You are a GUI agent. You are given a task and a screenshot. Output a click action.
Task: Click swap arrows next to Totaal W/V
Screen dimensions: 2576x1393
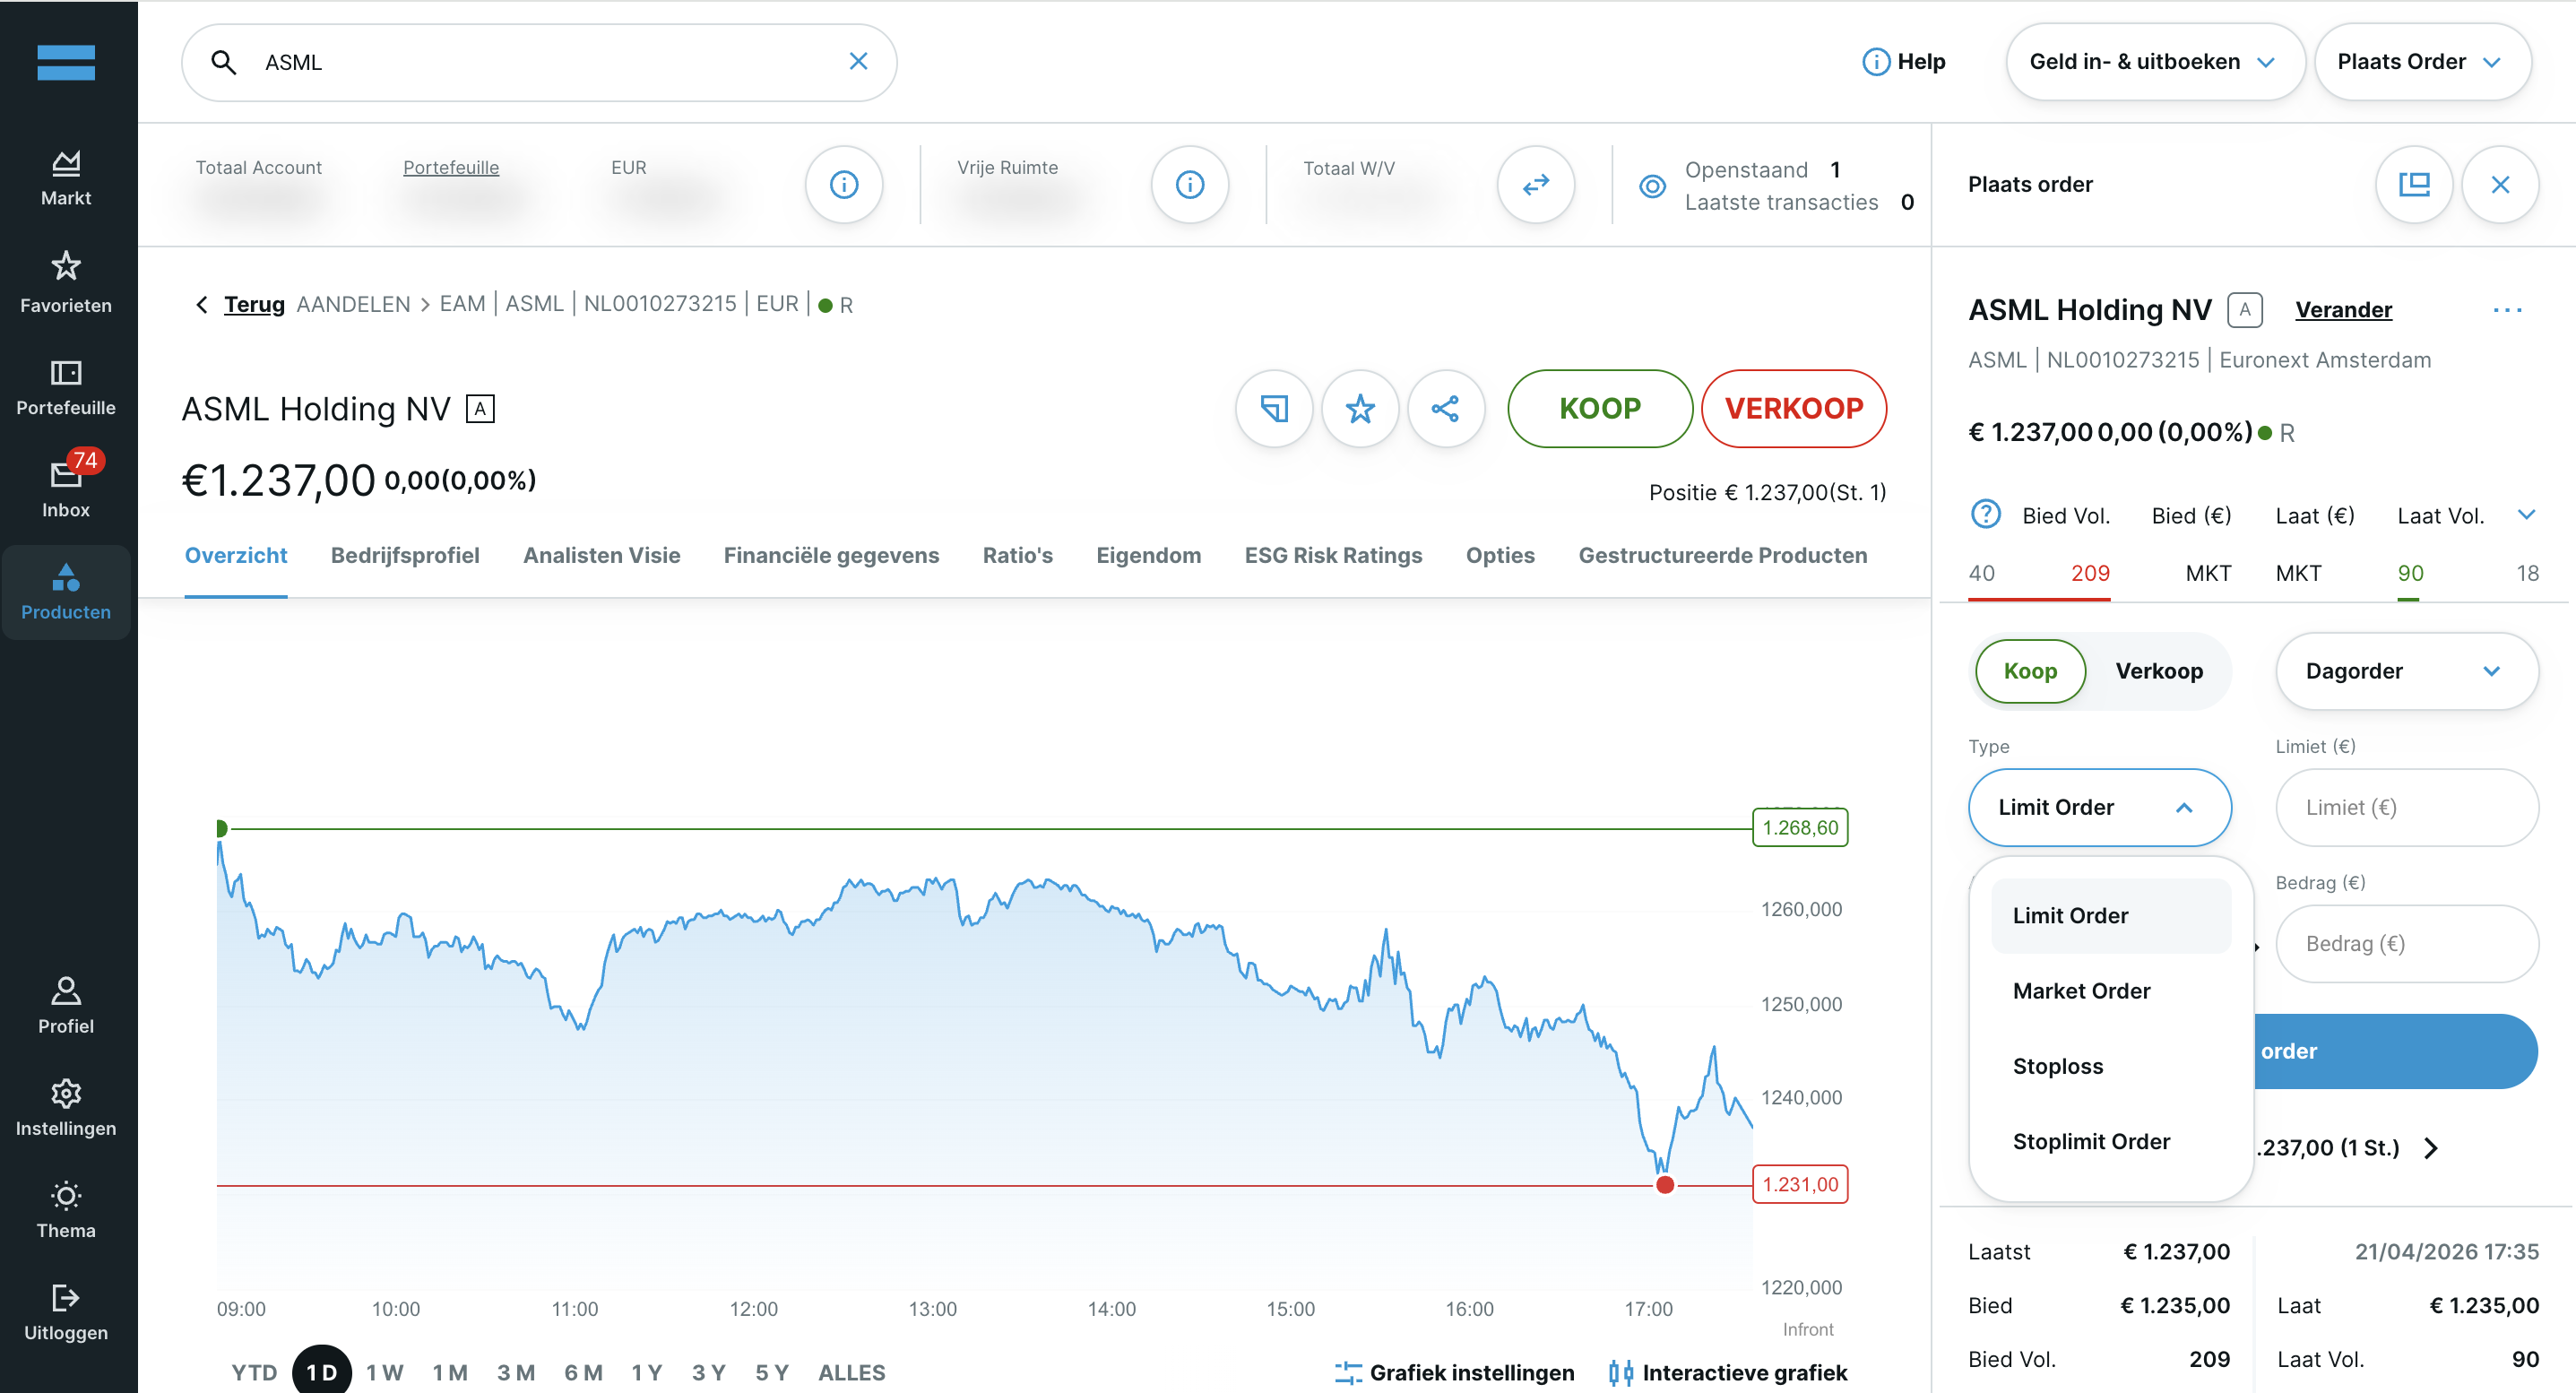pos(1536,184)
